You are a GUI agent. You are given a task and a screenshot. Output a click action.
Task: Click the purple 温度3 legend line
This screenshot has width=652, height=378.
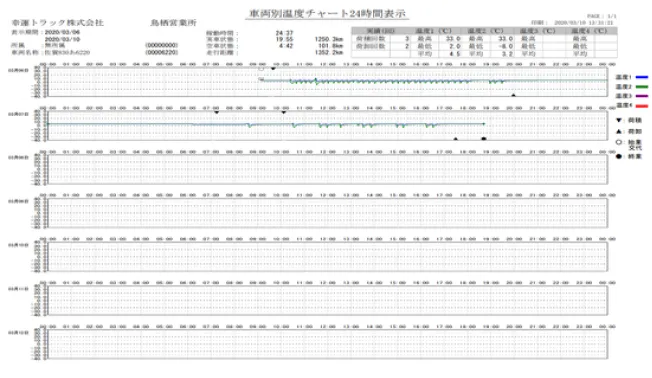642,96
